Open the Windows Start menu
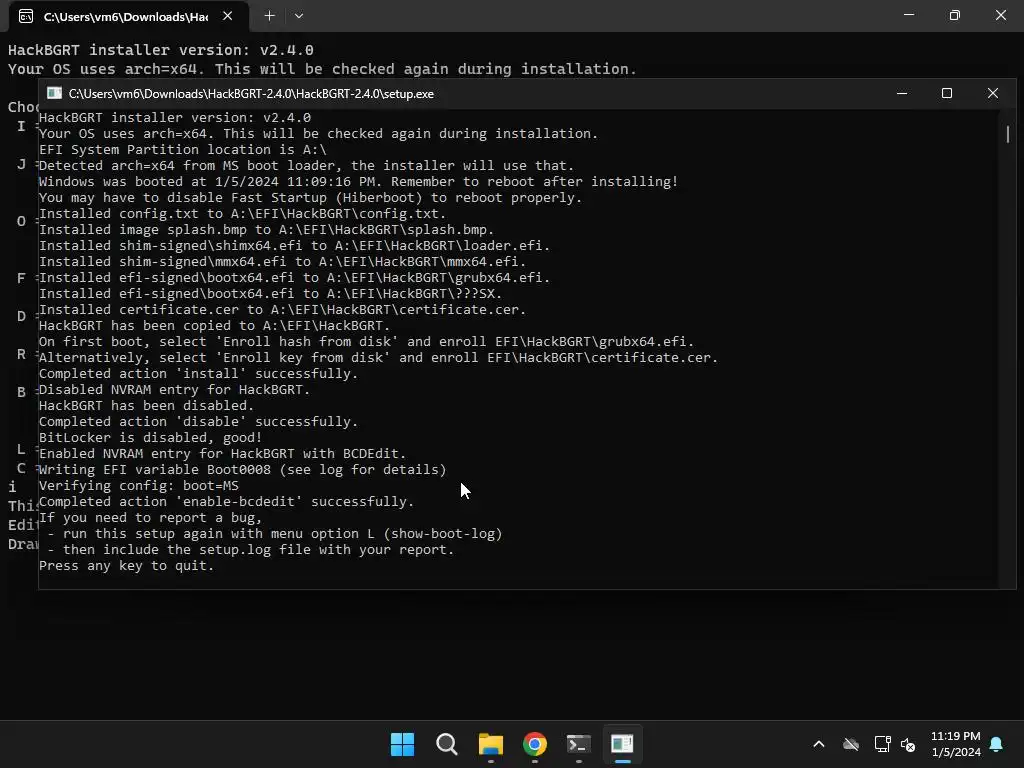Viewport: 1024px width, 768px height. 402,744
